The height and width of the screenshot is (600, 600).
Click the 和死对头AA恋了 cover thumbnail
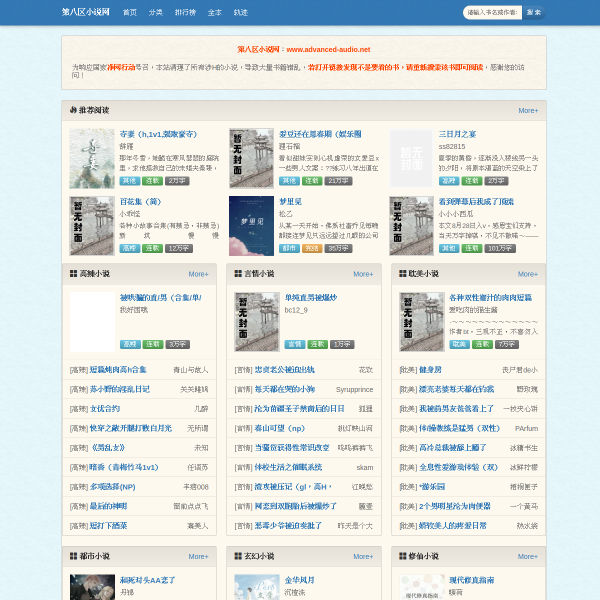(92, 587)
